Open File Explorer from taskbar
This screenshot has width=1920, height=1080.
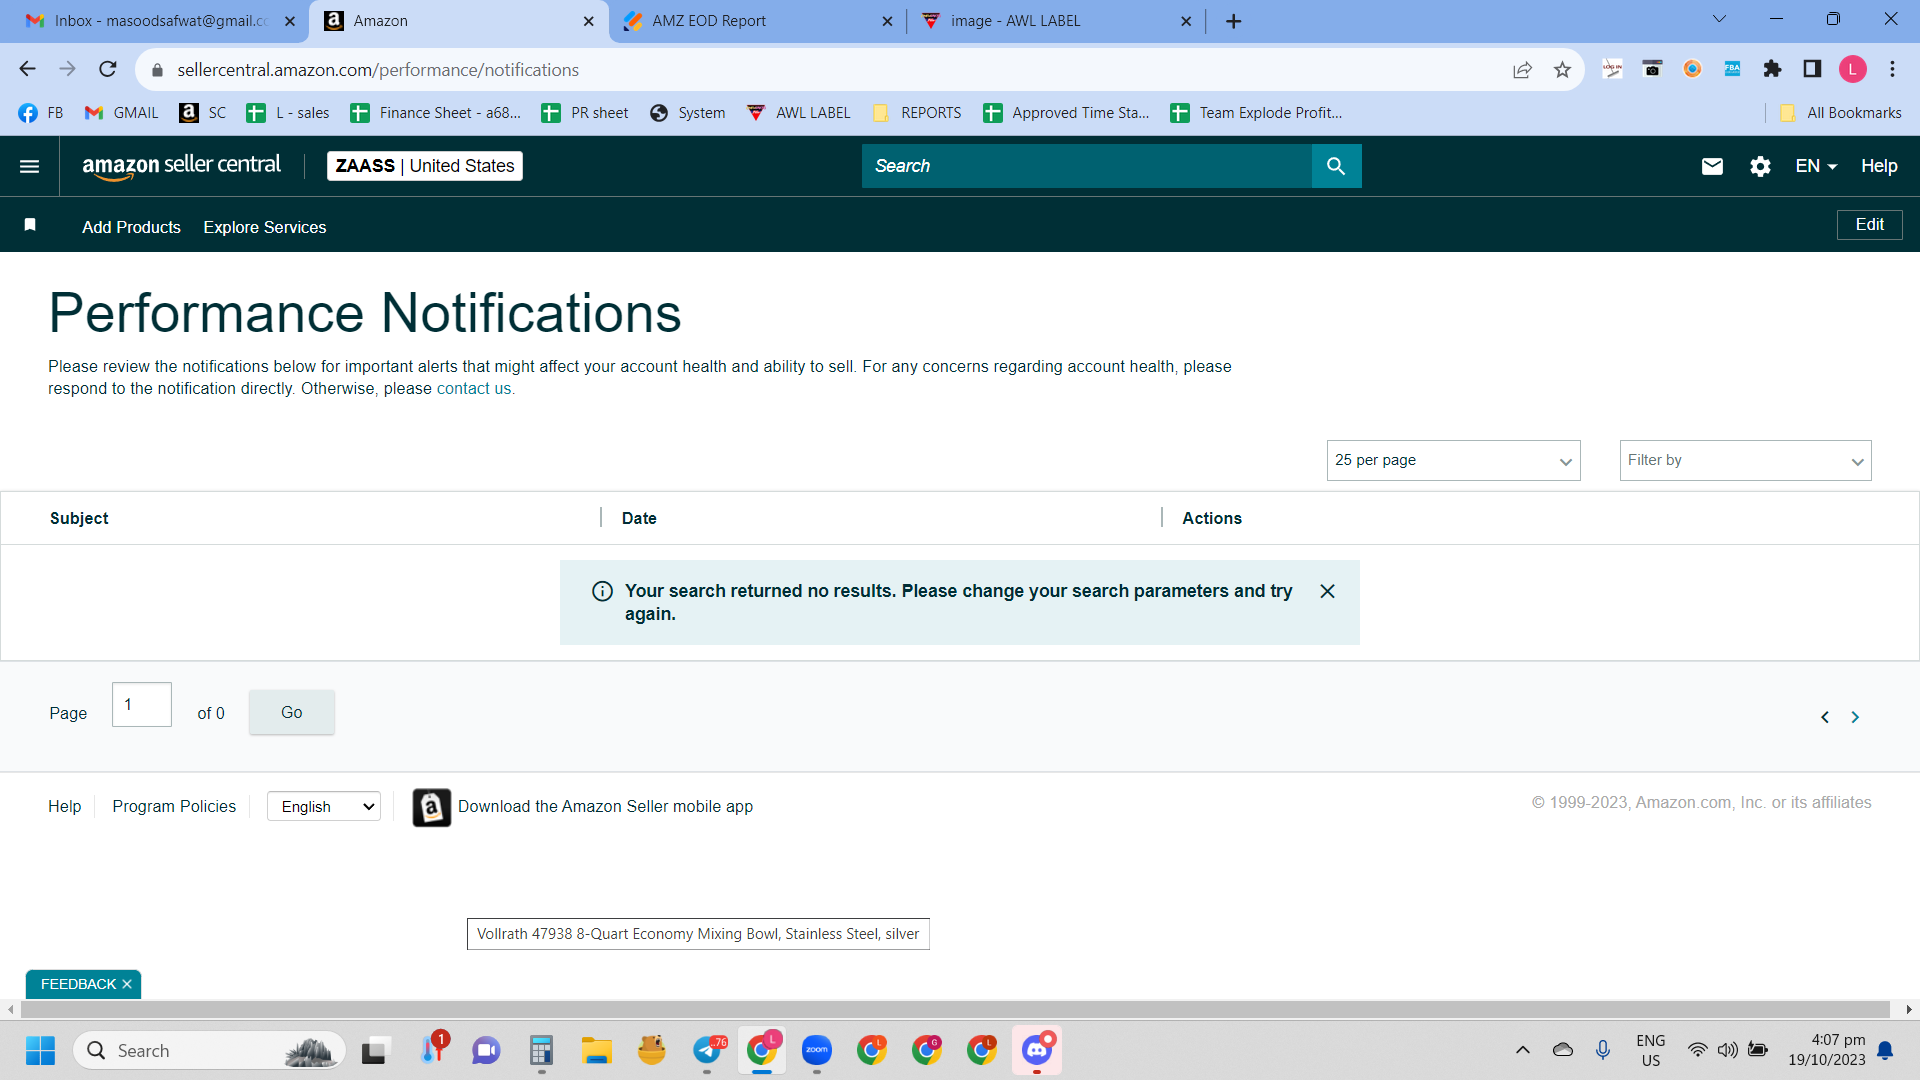(x=597, y=1050)
